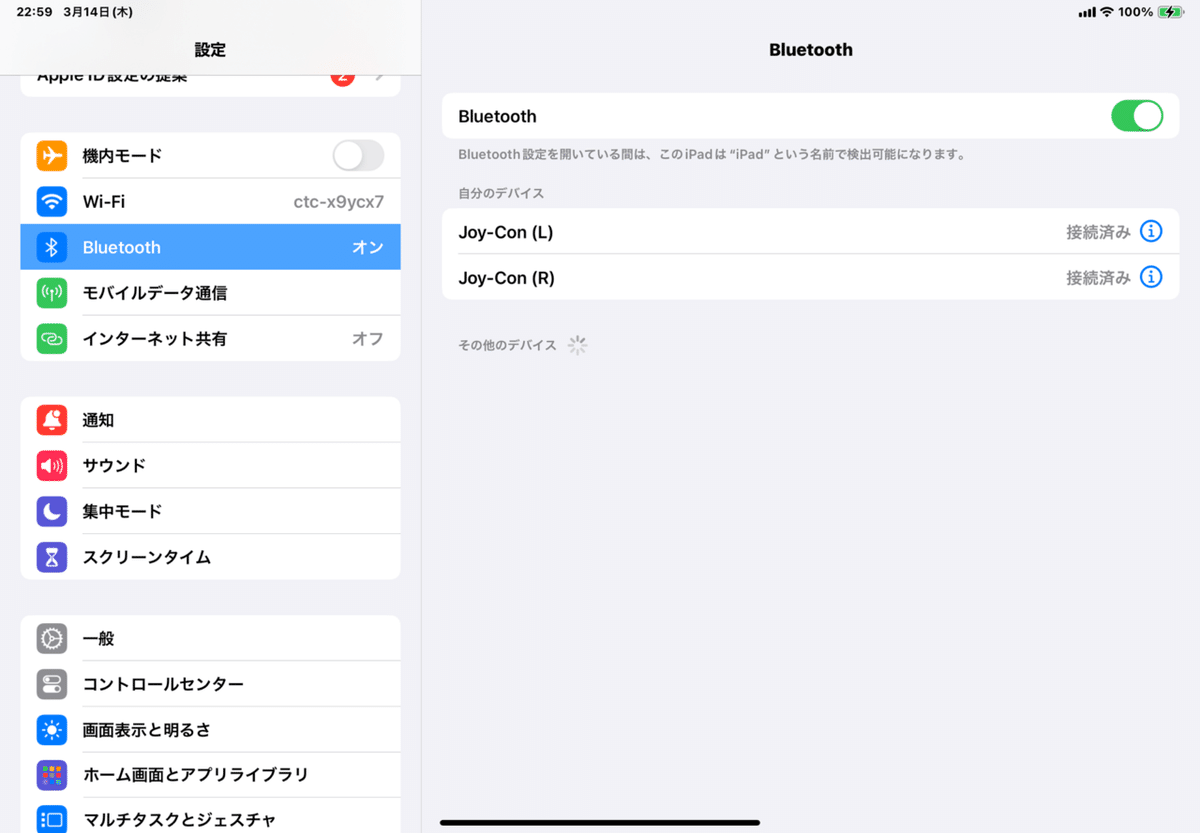
Task: Tap the date 3月14日(木)
Action: click(x=98, y=12)
